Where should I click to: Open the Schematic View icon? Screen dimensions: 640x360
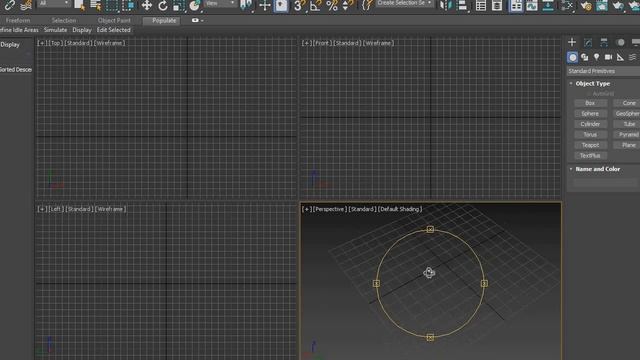coord(548,5)
